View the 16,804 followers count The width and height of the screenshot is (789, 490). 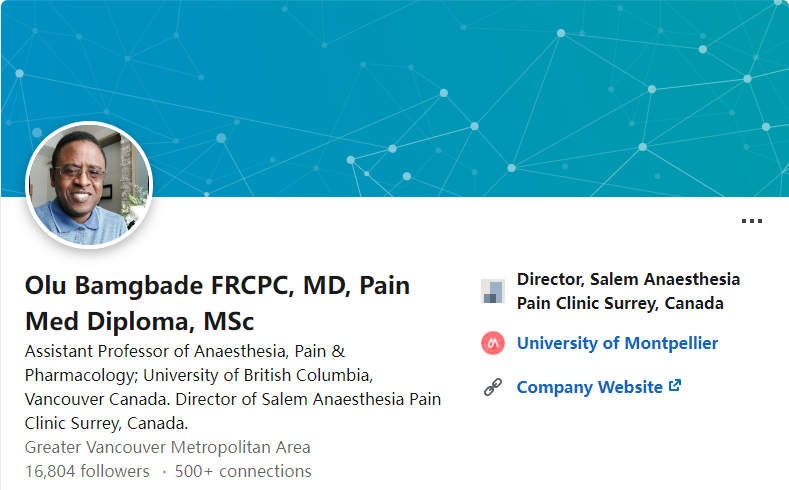[x=87, y=471]
